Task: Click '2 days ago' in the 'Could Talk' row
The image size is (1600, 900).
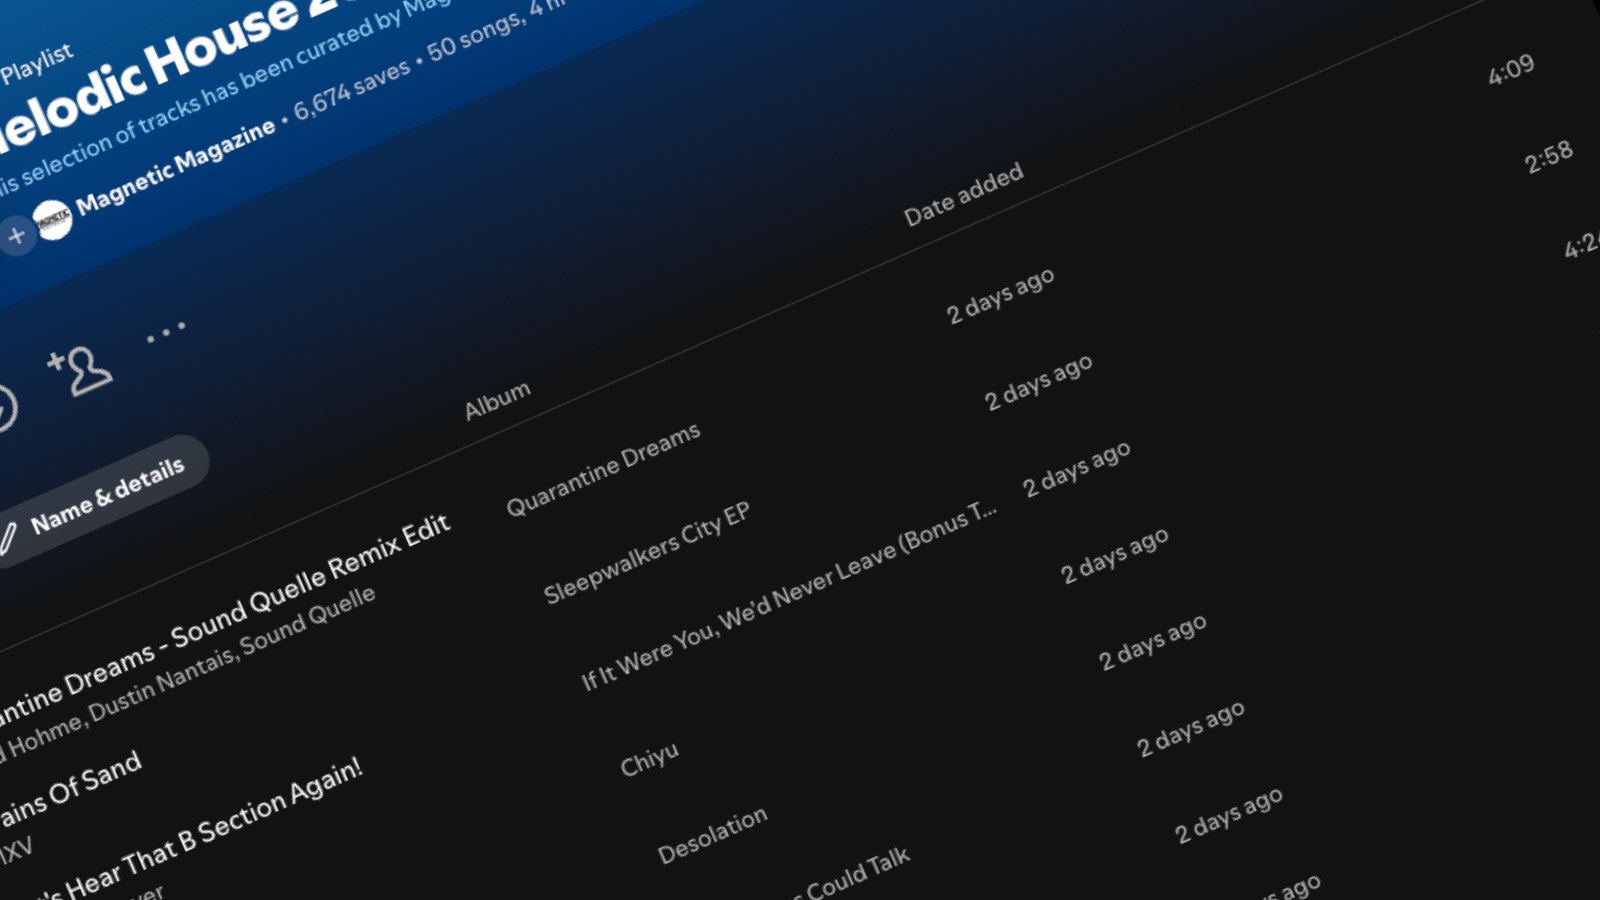Action: [1190, 728]
